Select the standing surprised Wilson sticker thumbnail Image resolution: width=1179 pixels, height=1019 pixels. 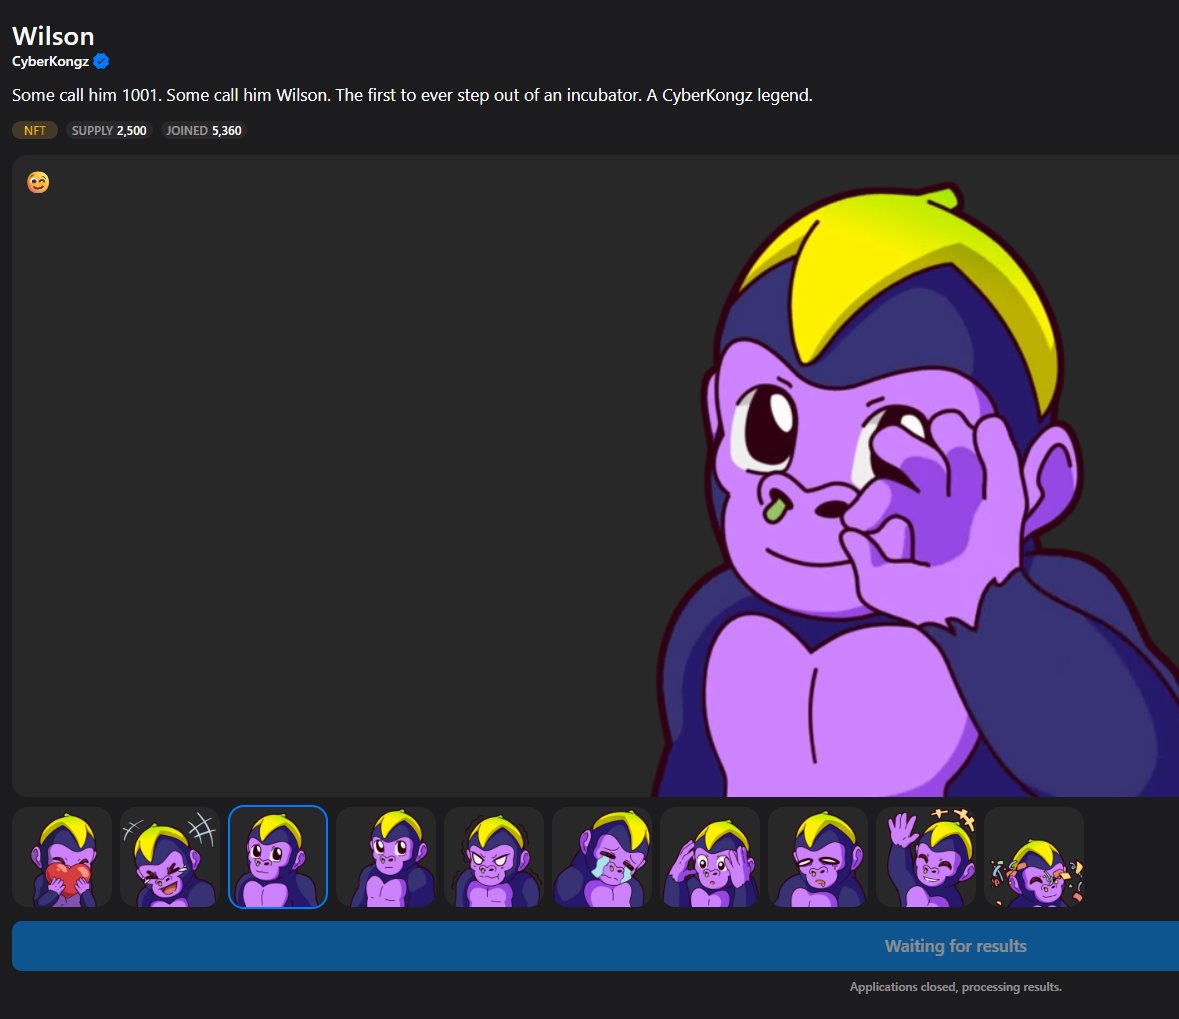386,857
